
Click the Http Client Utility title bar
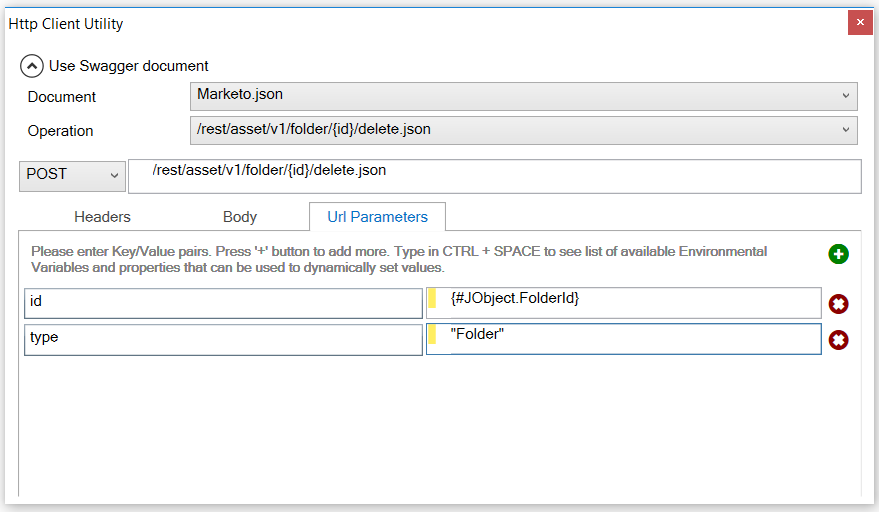click(400, 23)
